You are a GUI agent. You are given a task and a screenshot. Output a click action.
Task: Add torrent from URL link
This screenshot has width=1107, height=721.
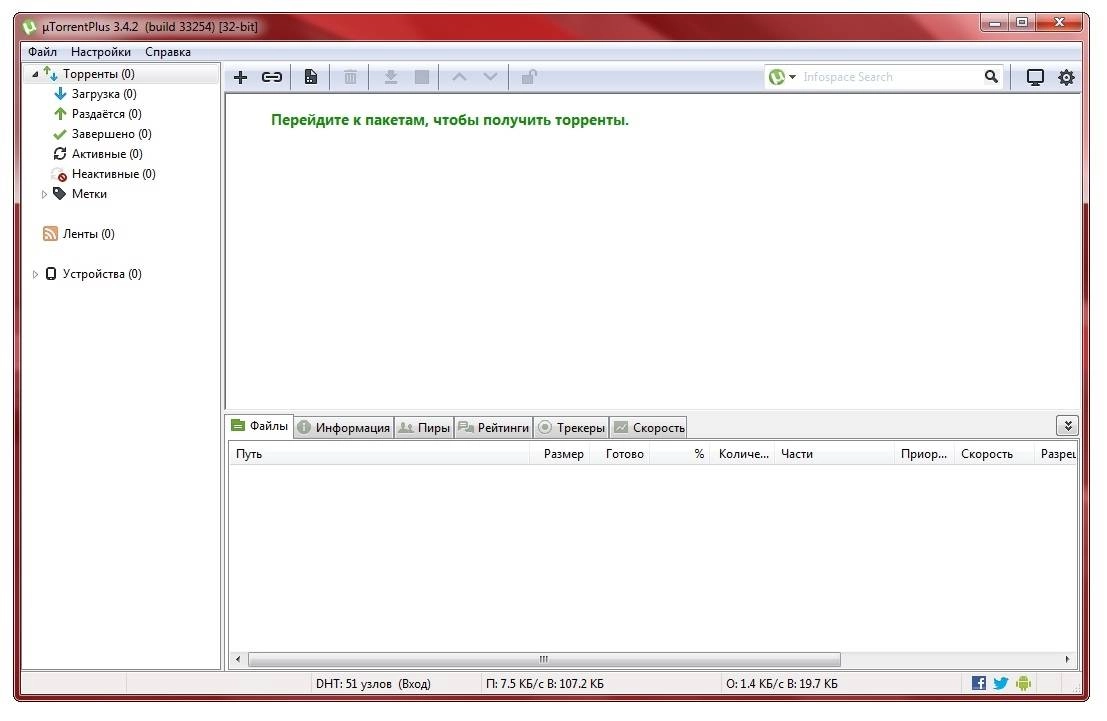pos(272,76)
